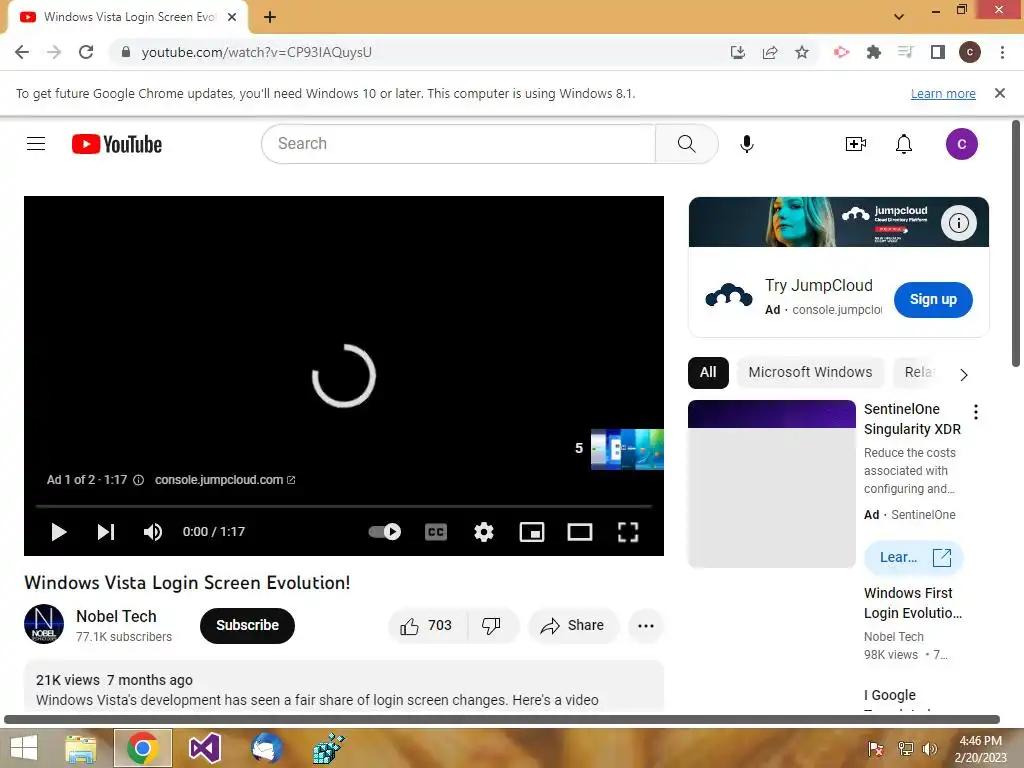Go to the YouTube home logo
1024x768 pixels.
[117, 144]
